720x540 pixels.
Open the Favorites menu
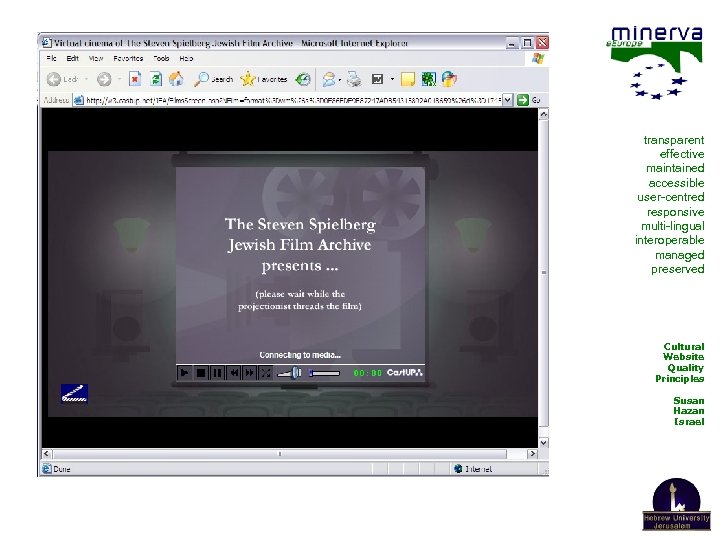click(x=128, y=58)
